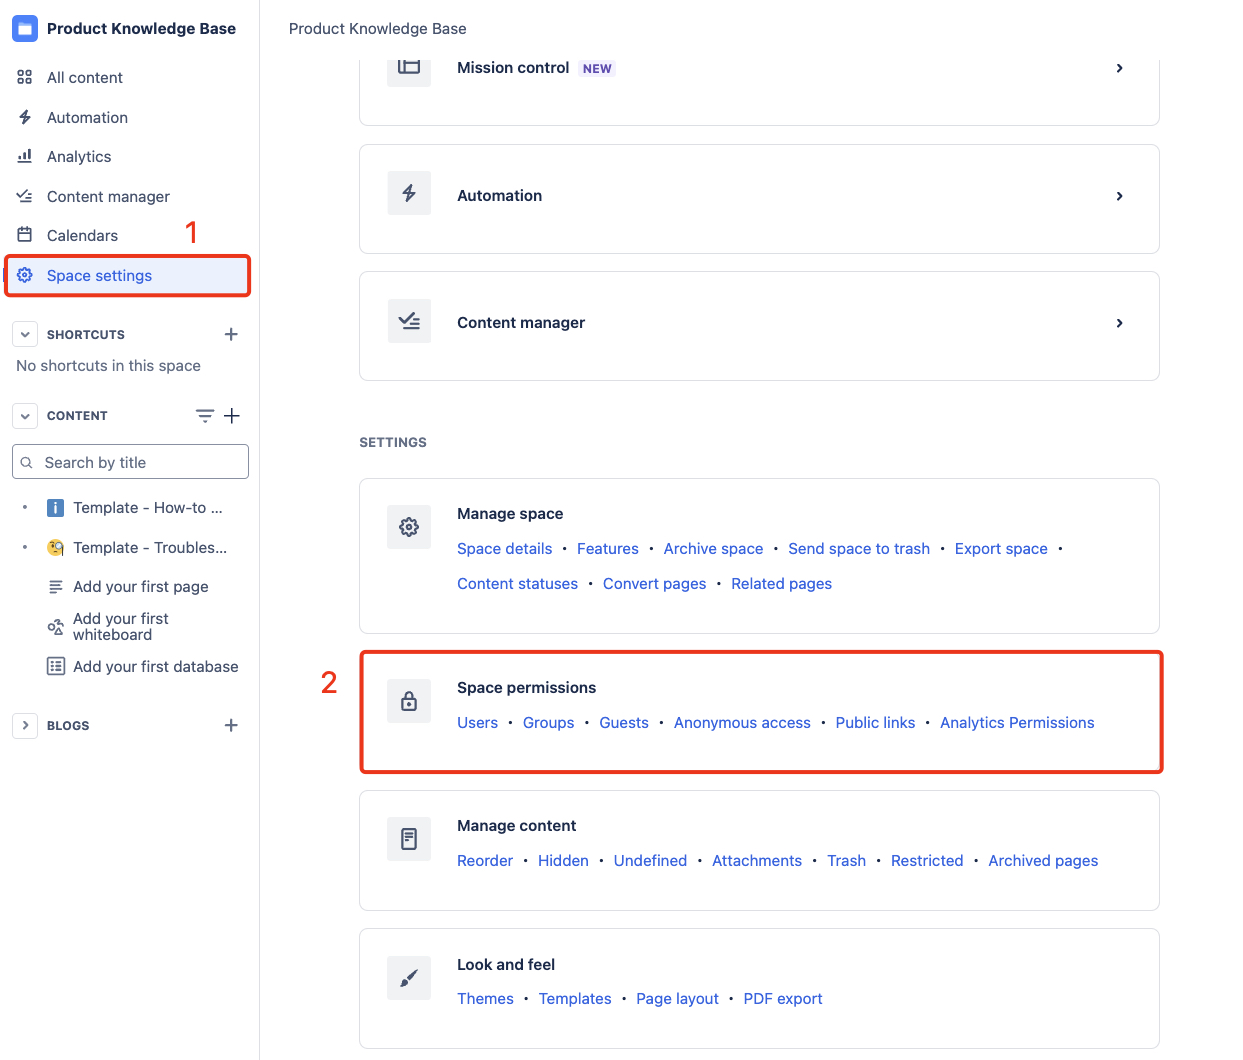This screenshot has width=1243, height=1060.
Task: Select the Calendars icon in the sidebar
Action: [24, 235]
